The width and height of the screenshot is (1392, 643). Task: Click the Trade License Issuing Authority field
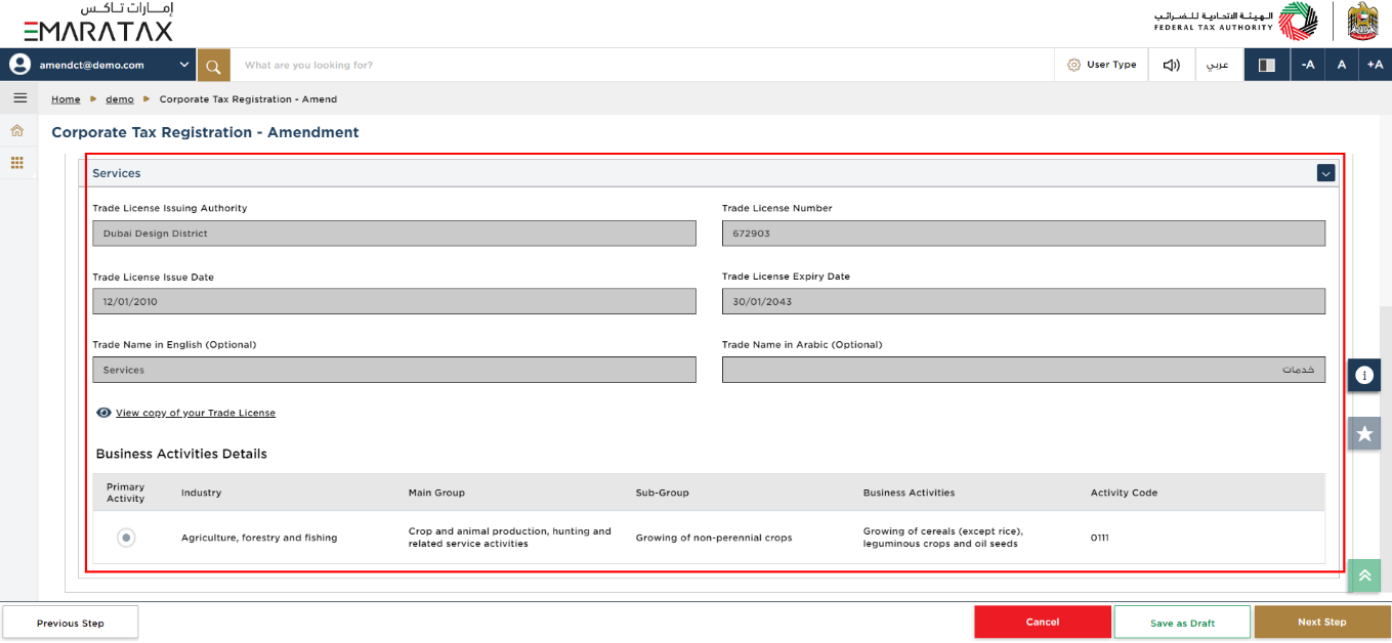click(x=394, y=233)
